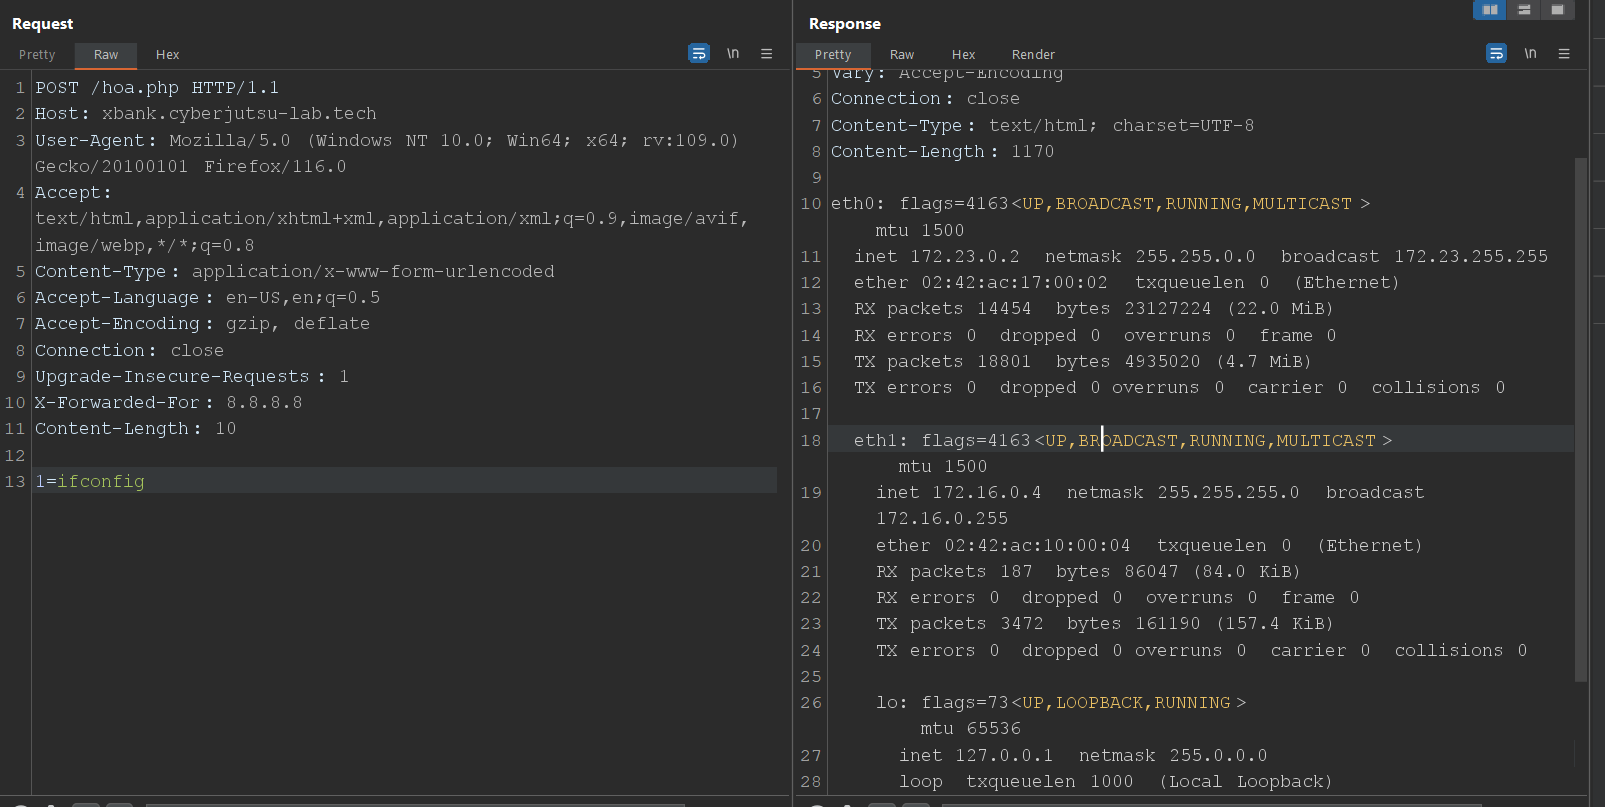
Task: Click RX packets 14454 line
Action: [x=1093, y=308]
